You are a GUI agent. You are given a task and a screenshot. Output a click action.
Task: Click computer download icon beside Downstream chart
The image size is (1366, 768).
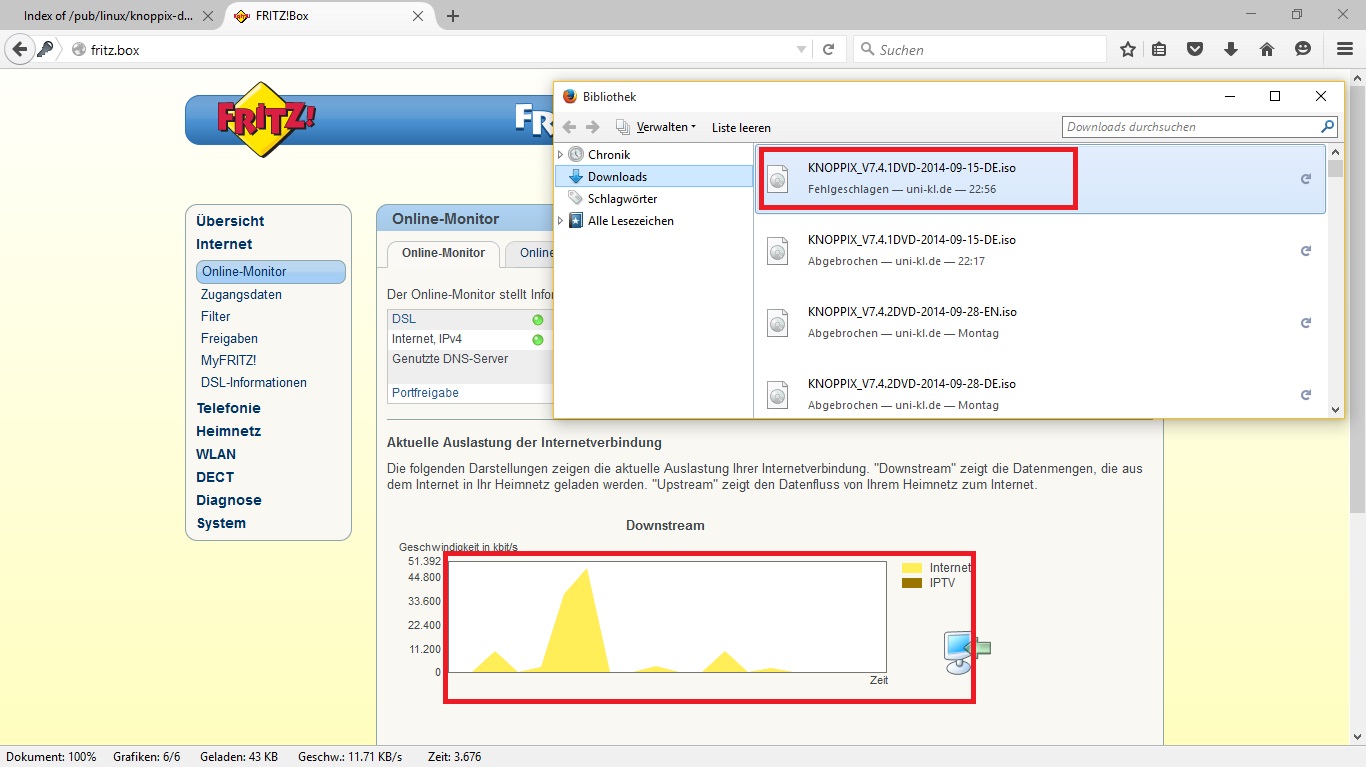point(967,652)
